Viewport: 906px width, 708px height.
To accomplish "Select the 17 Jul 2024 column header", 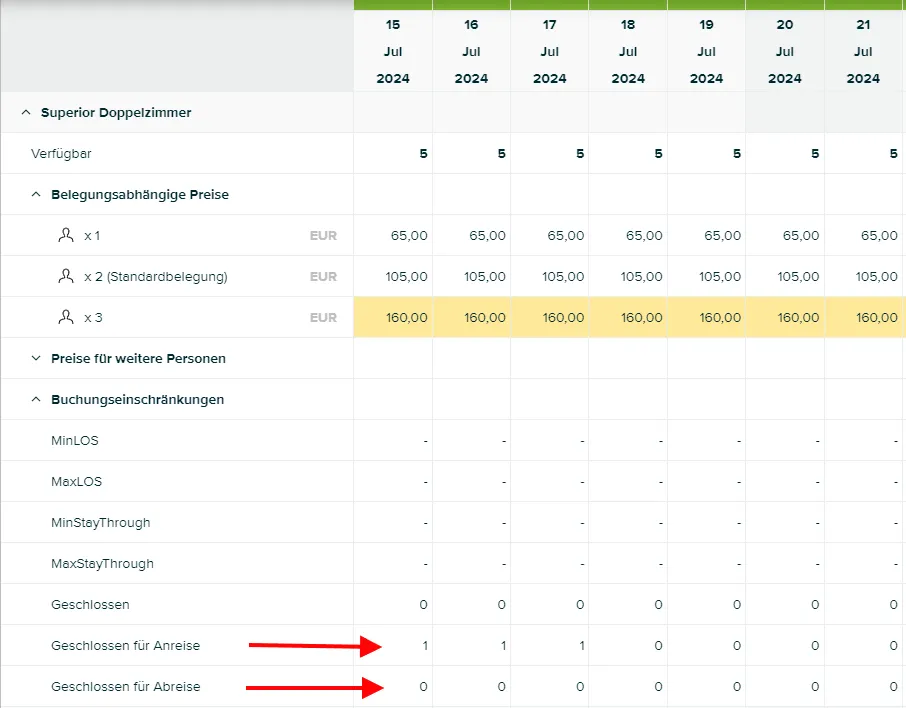I will [x=549, y=51].
